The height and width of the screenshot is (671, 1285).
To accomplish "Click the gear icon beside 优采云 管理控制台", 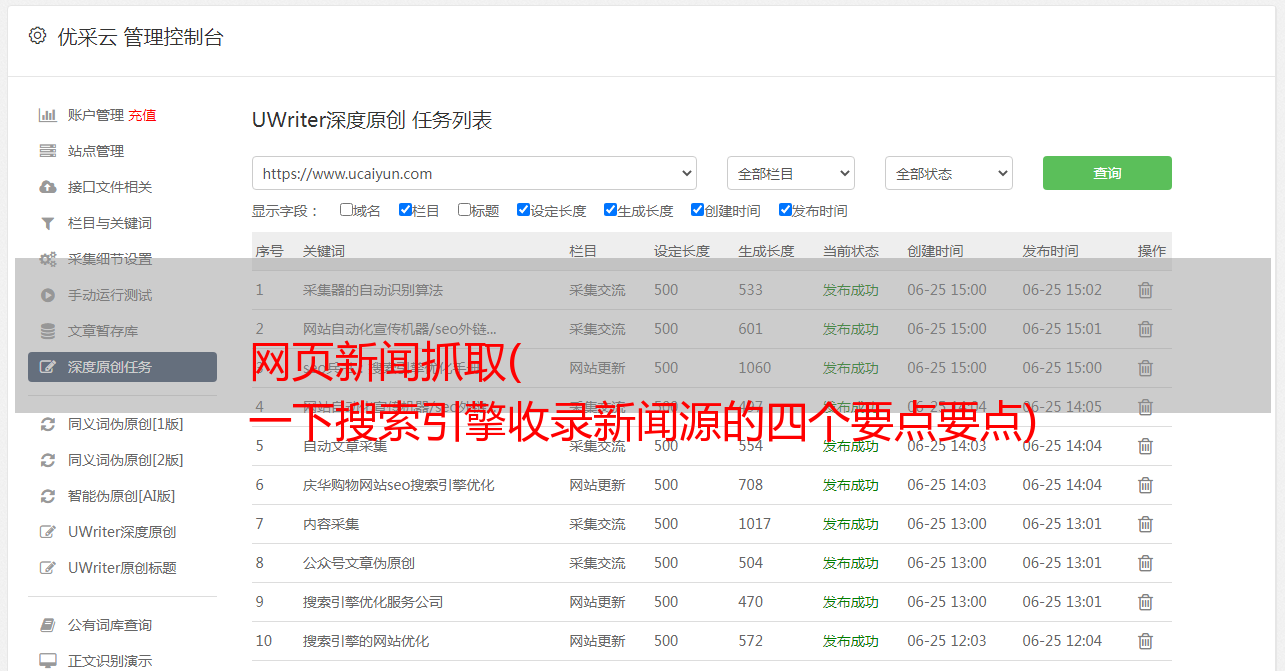I will (x=37, y=36).
